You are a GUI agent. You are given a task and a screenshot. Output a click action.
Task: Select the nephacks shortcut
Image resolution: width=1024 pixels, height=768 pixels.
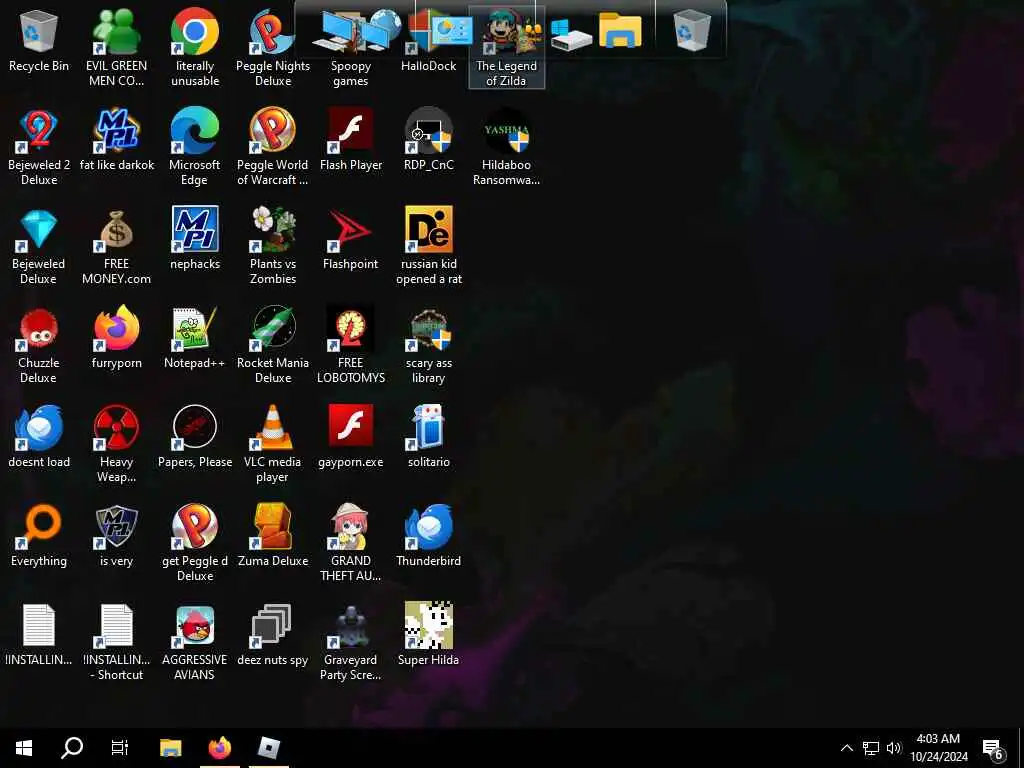pyautogui.click(x=195, y=239)
